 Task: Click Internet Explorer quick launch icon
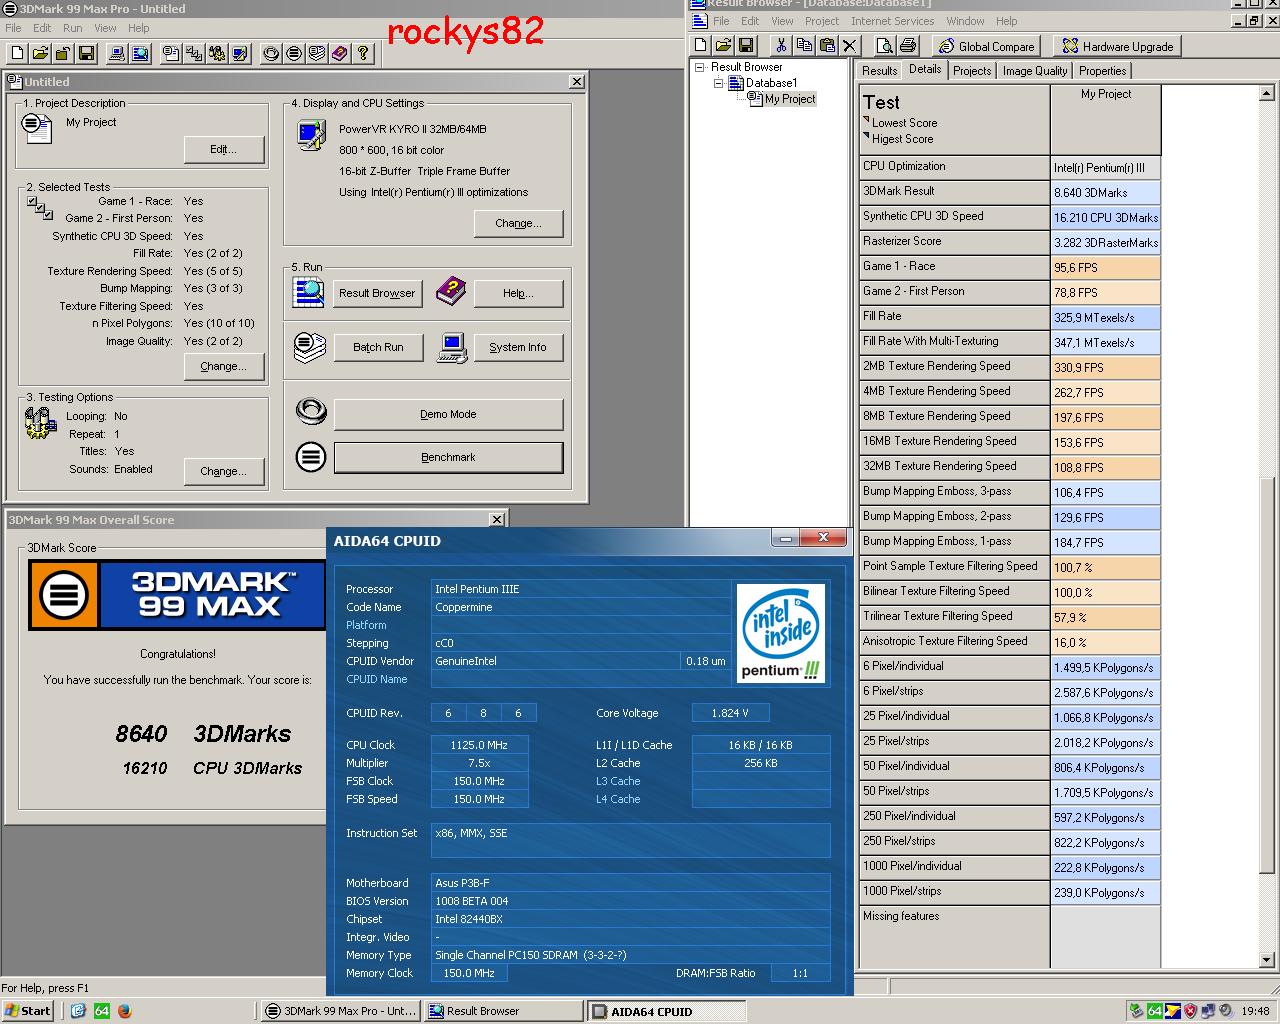click(78, 1011)
